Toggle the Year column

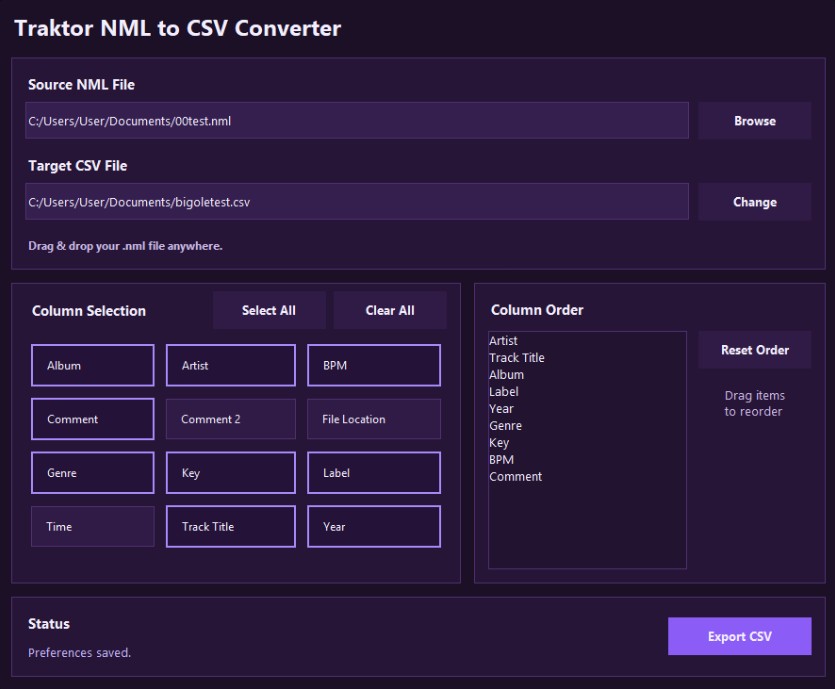click(x=374, y=527)
